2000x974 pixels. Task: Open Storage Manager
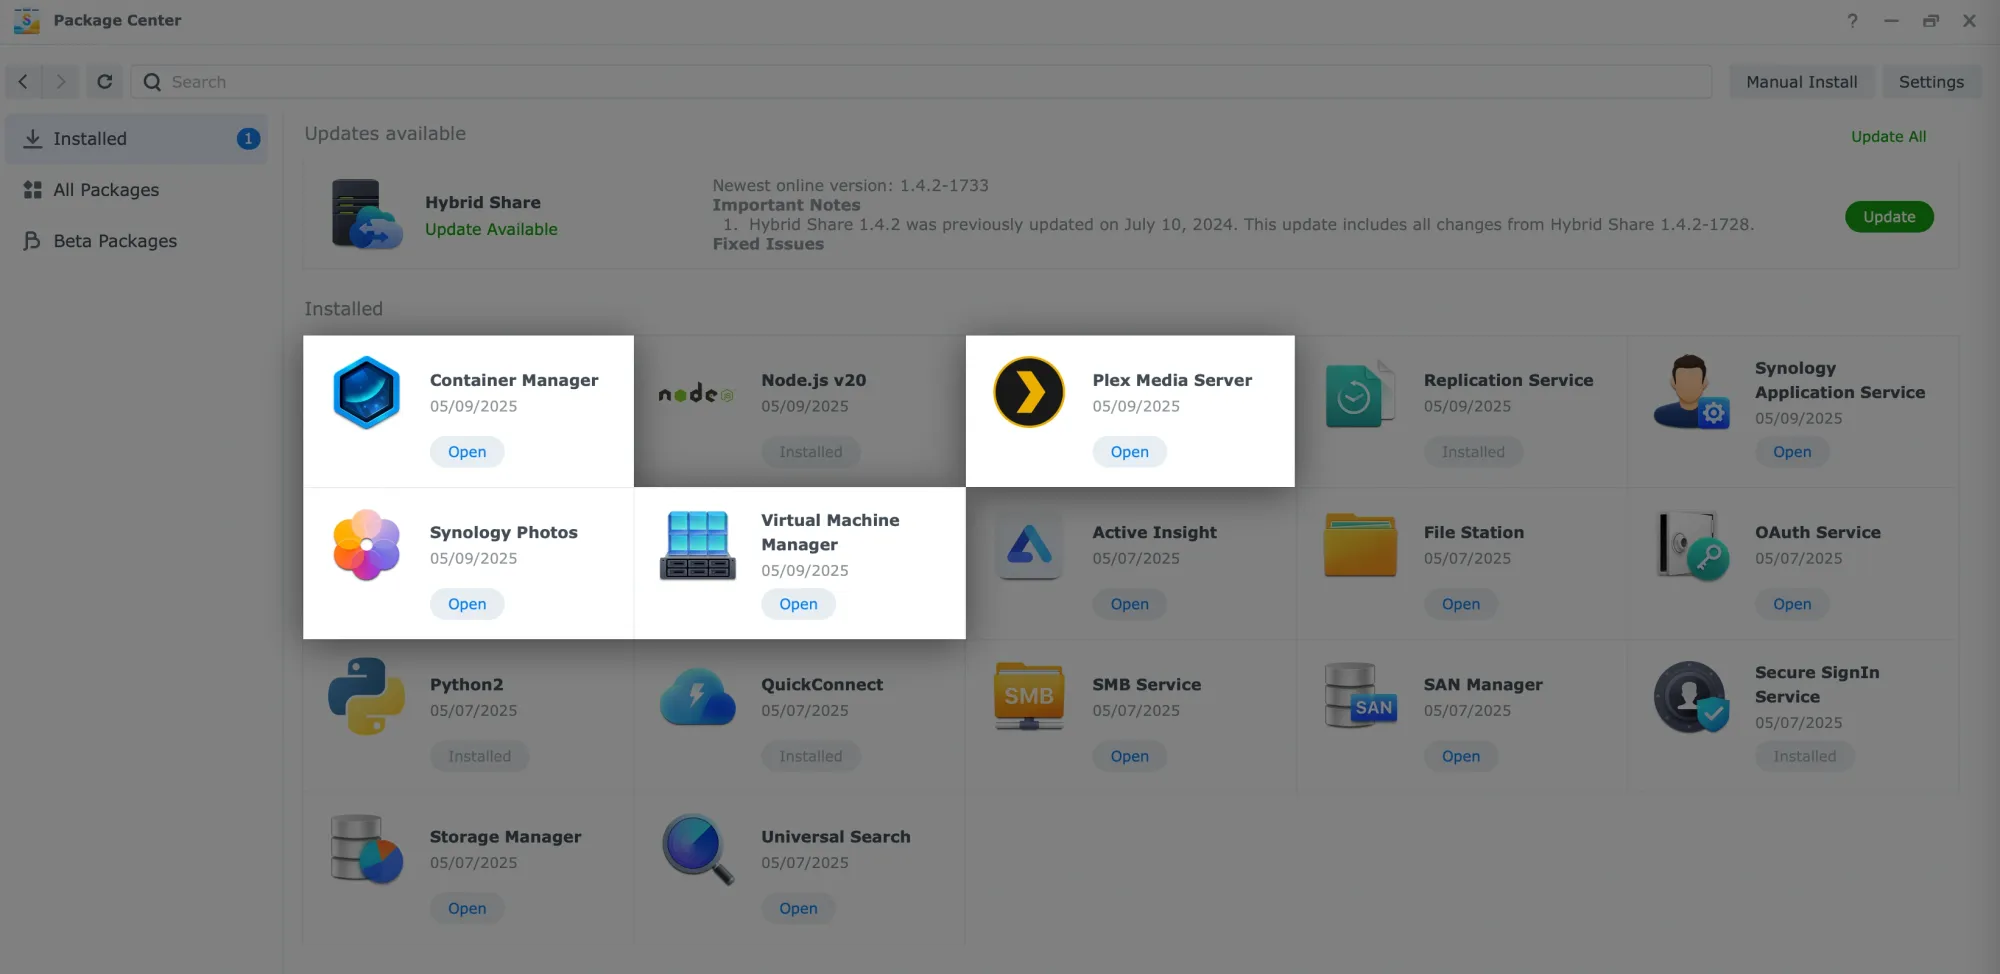click(467, 908)
